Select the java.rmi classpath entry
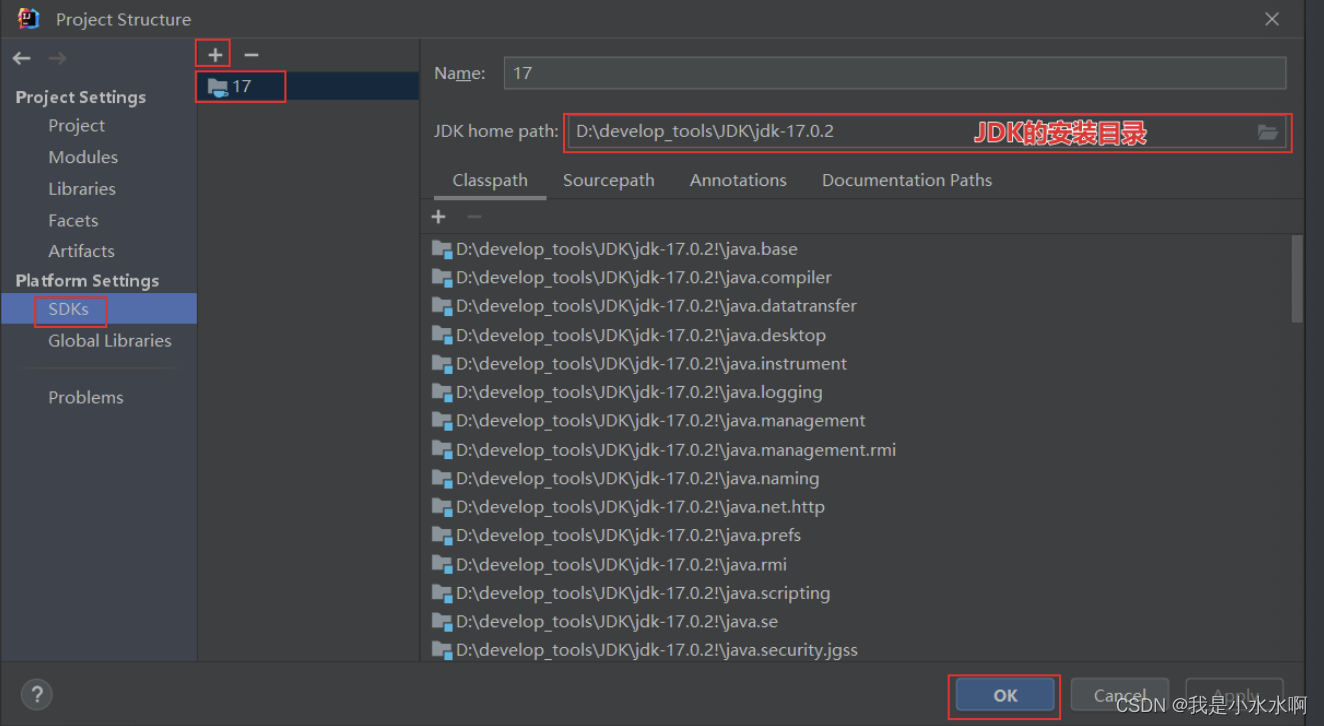 [x=608, y=564]
